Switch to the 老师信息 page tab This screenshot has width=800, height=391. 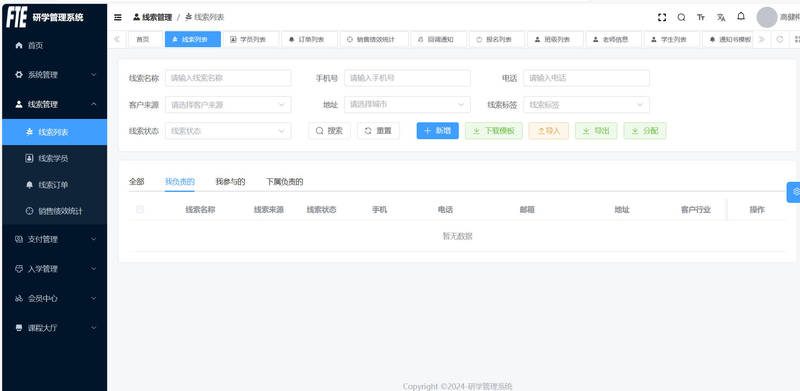(x=614, y=39)
